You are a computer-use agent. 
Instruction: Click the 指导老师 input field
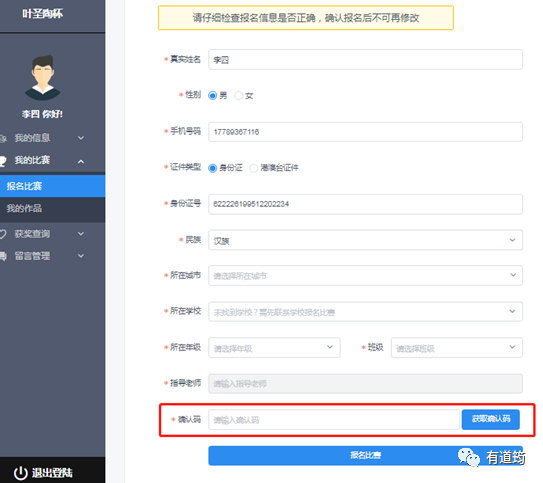tap(365, 384)
